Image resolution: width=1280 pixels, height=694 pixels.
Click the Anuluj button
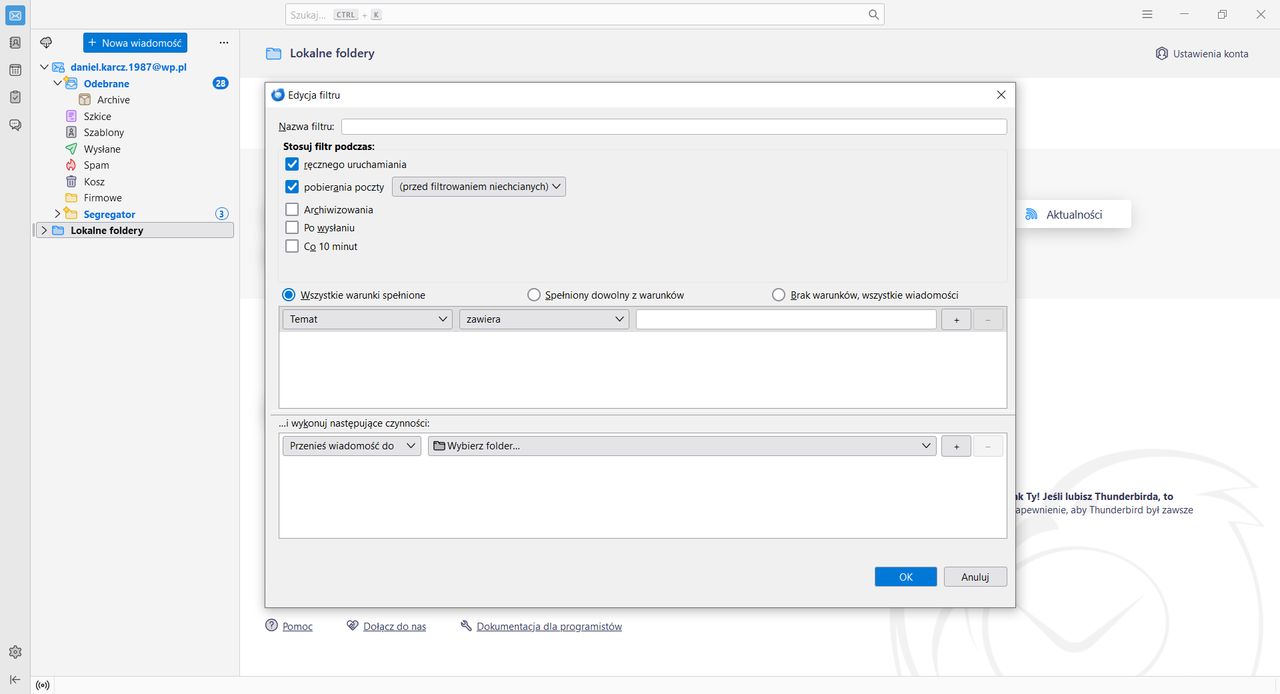975,577
